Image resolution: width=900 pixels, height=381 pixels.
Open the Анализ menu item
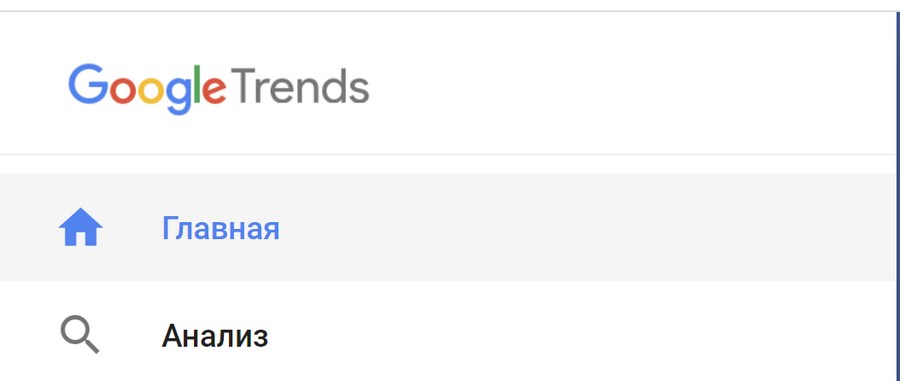point(448,336)
